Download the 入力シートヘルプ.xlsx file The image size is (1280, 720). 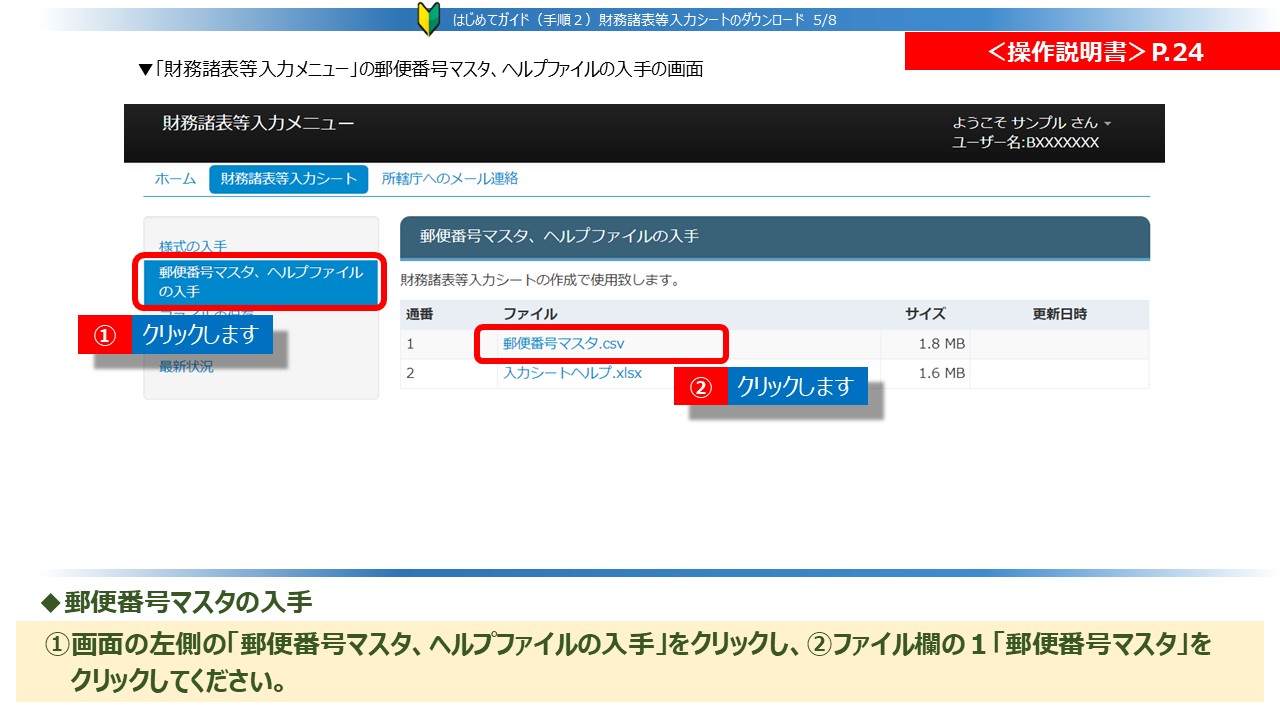pyautogui.click(x=572, y=373)
